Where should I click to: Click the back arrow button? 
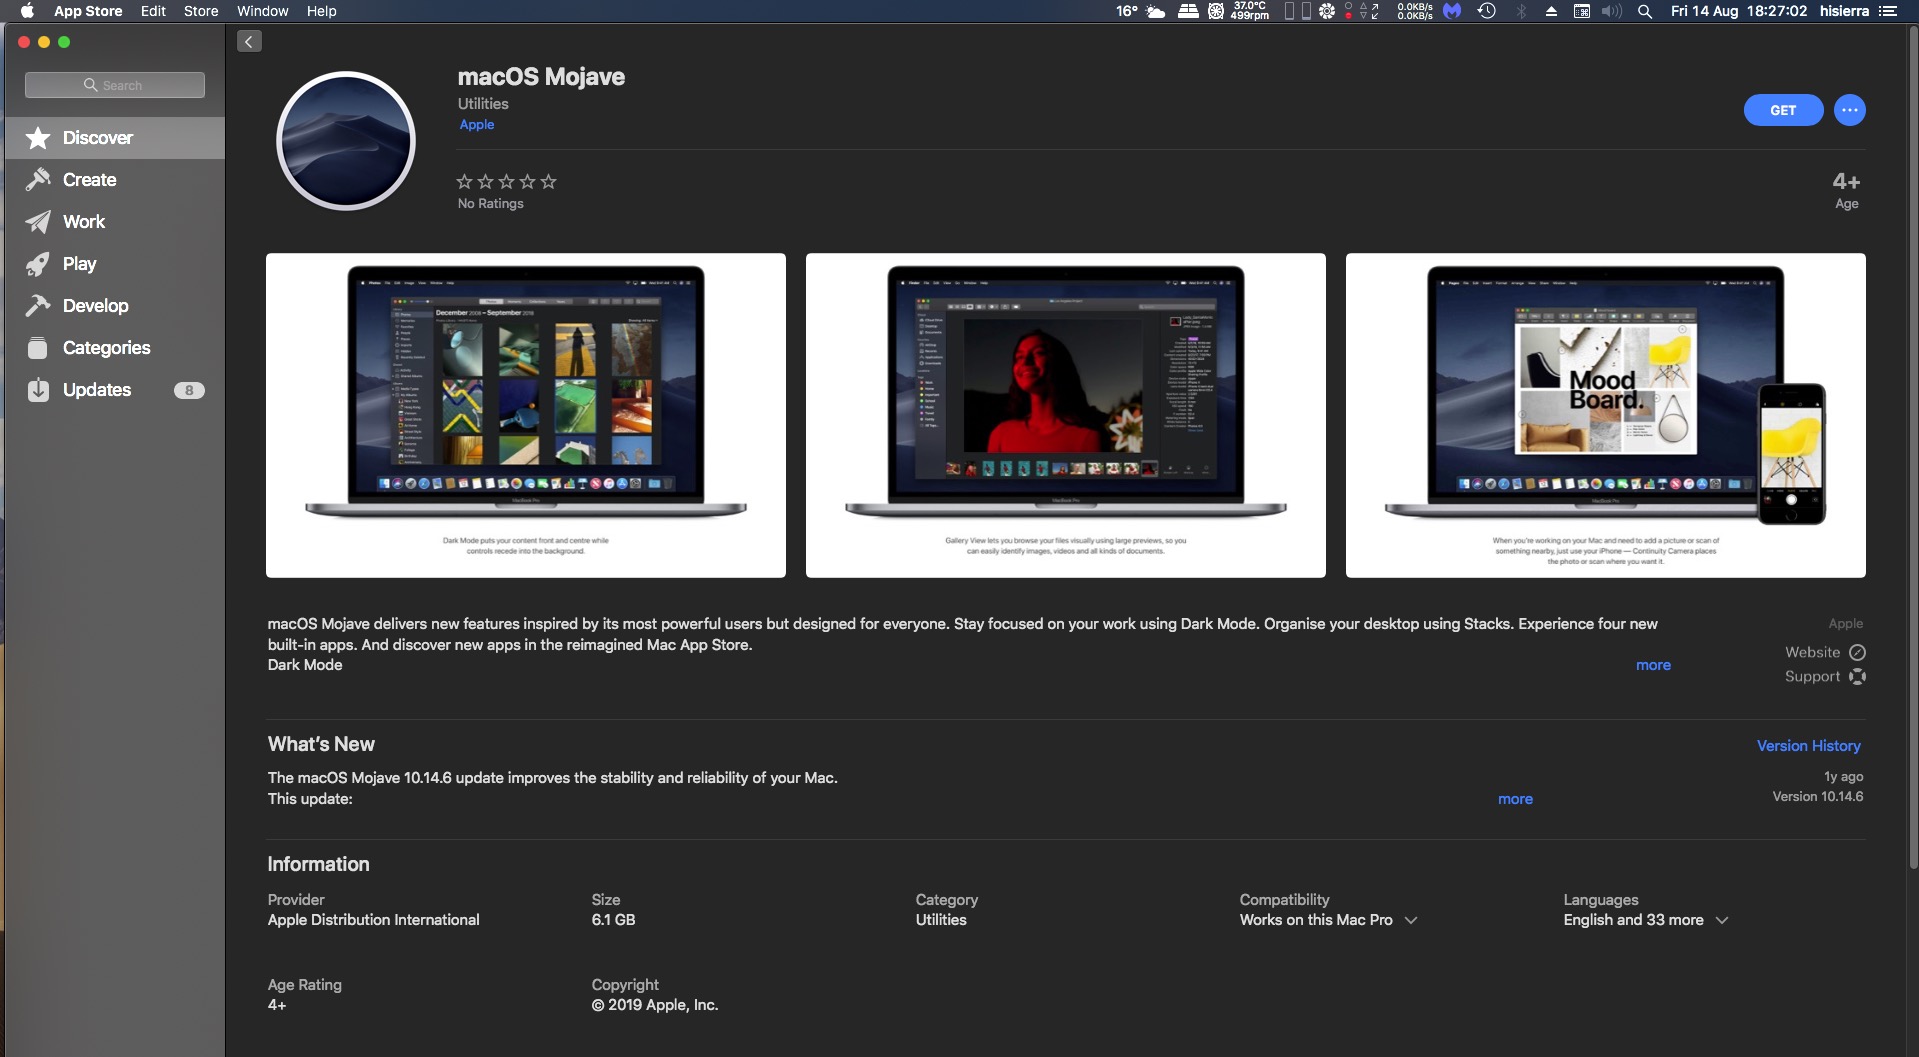point(249,41)
